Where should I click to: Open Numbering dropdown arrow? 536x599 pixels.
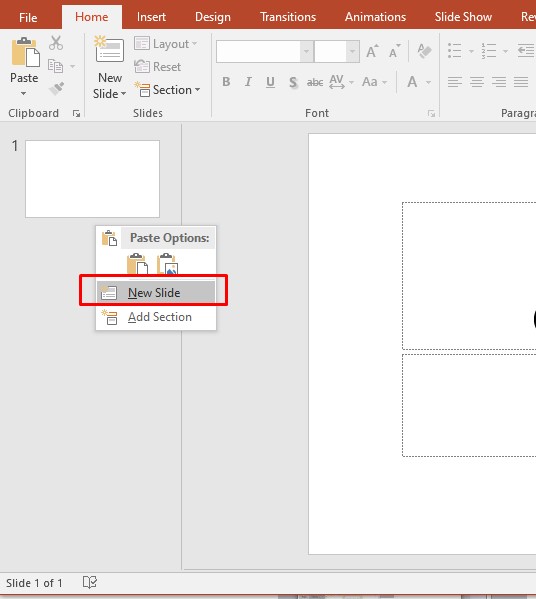pos(505,51)
